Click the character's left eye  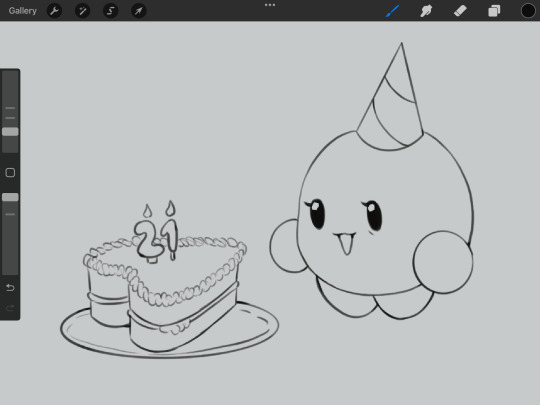(316, 214)
